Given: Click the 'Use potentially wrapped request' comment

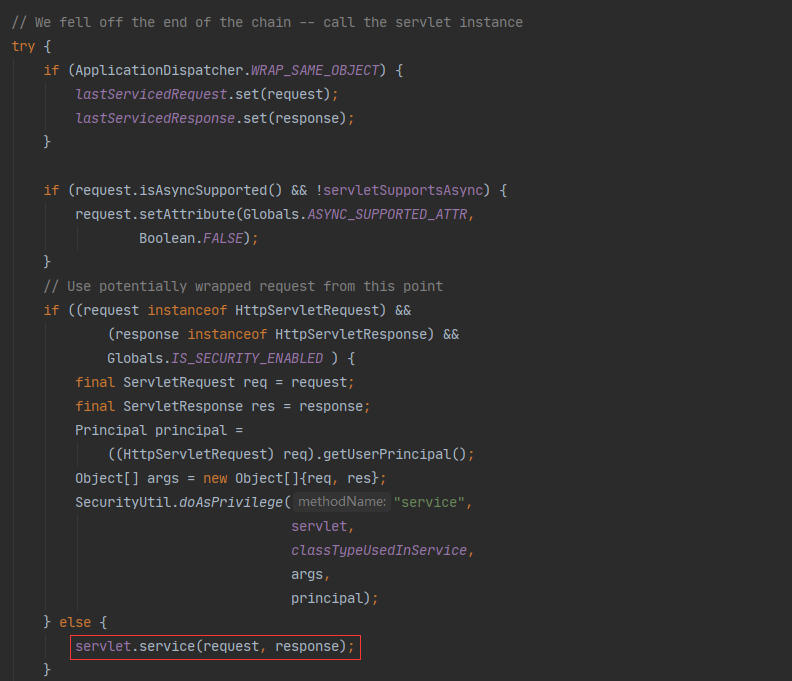Looking at the screenshot, I should coord(243,286).
